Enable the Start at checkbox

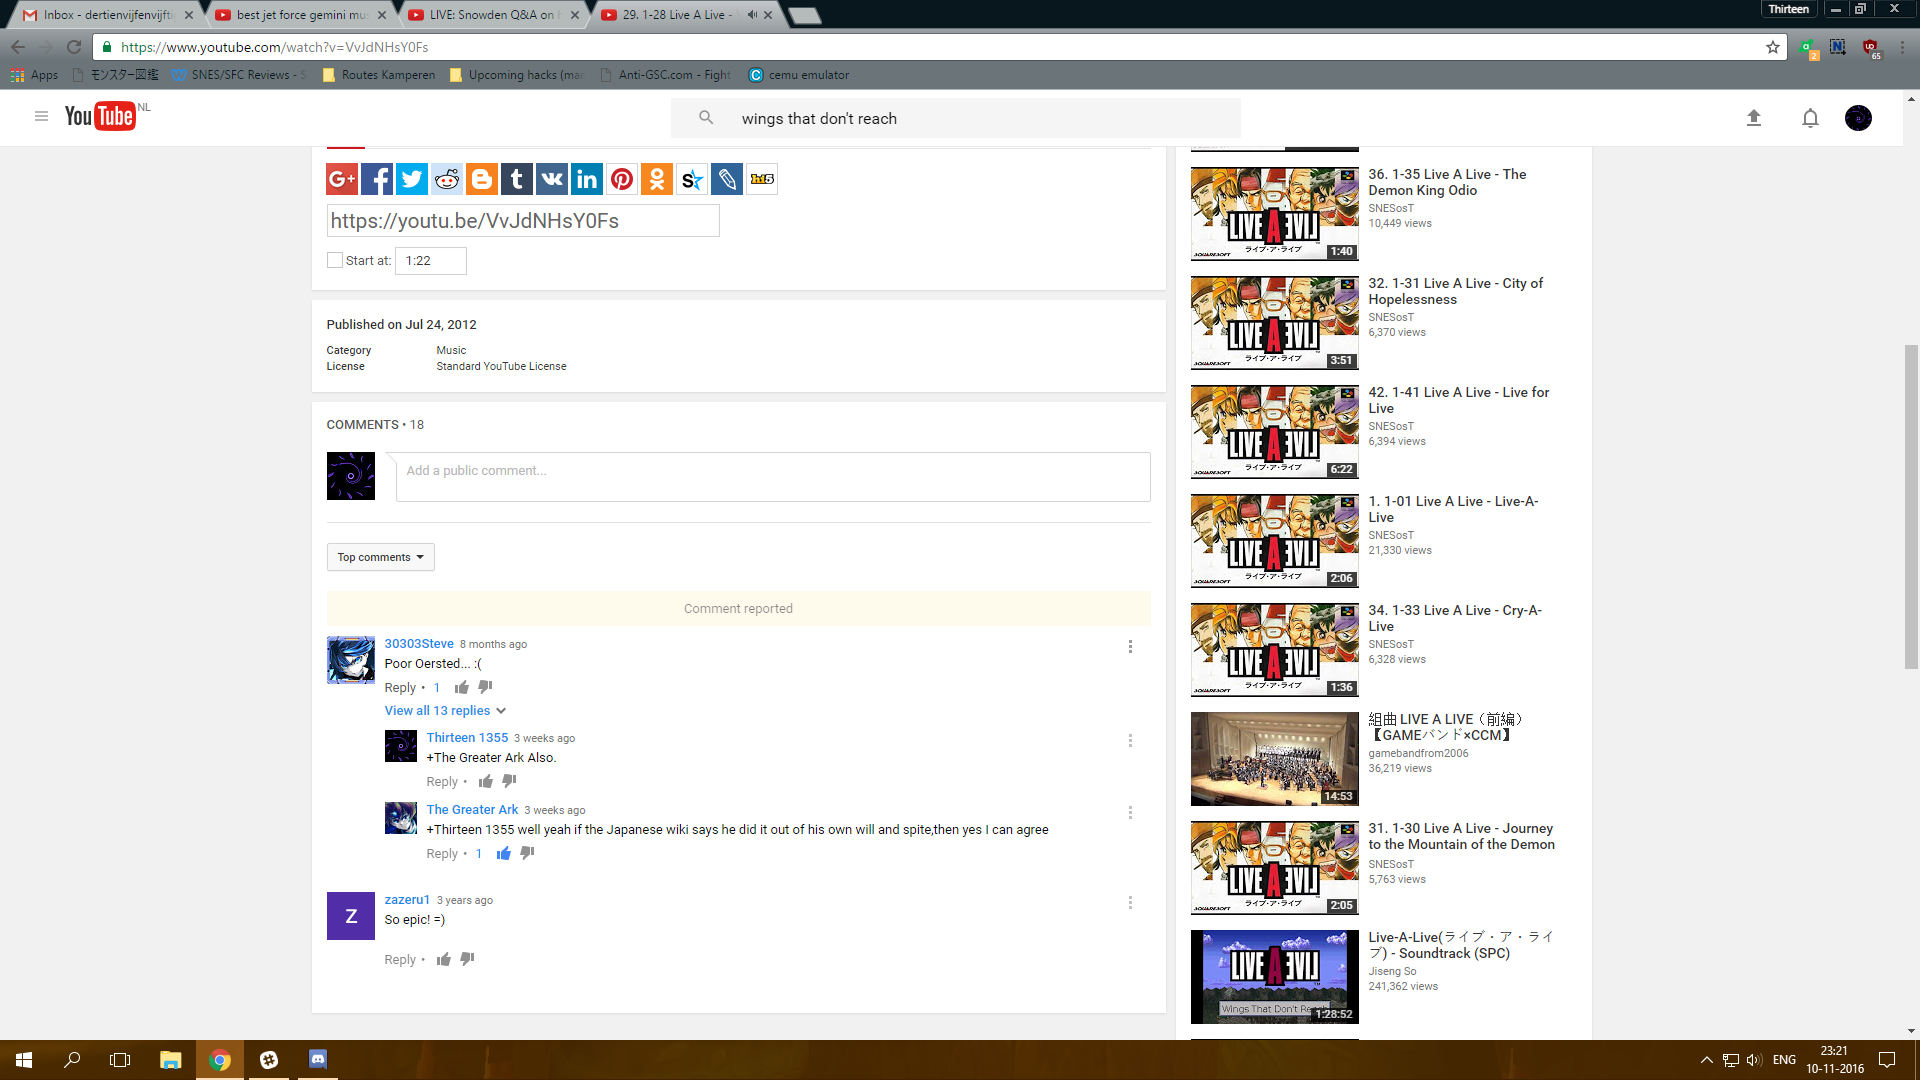[335, 260]
